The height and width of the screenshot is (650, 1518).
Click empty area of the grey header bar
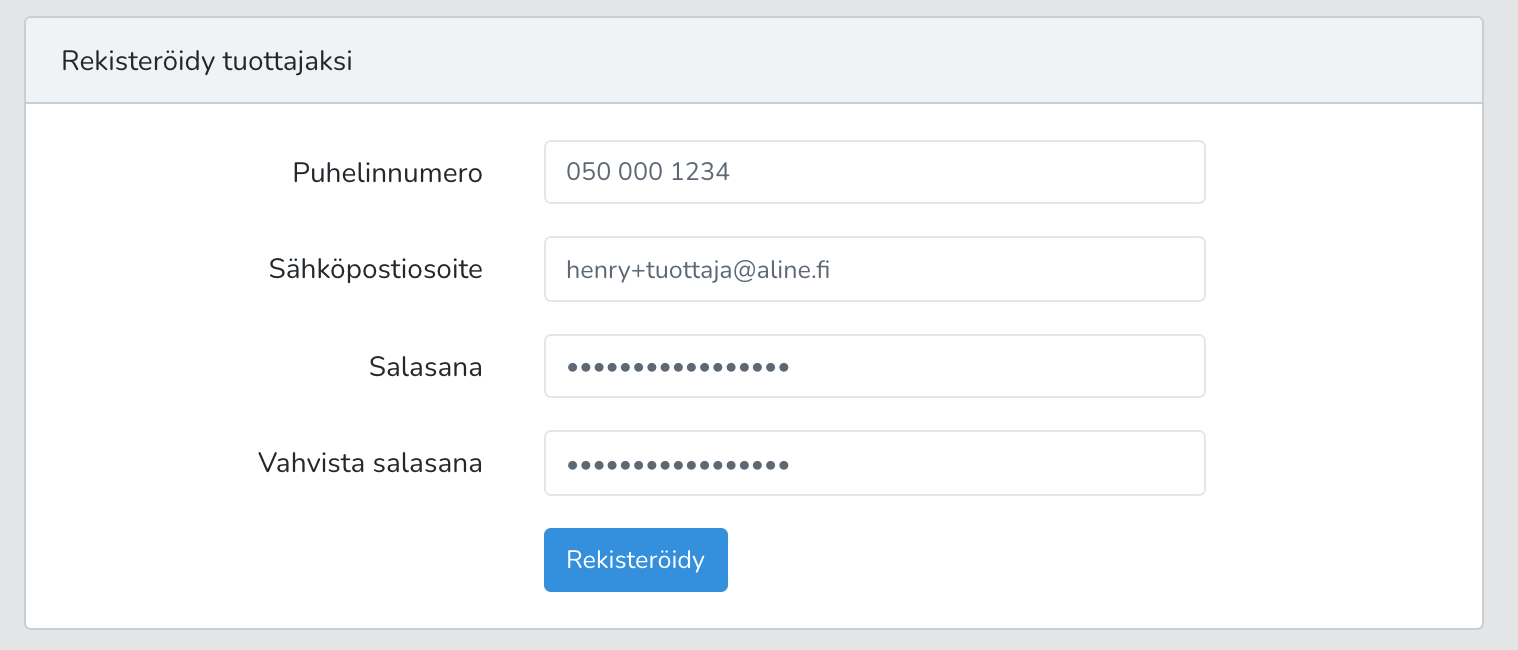click(900, 61)
